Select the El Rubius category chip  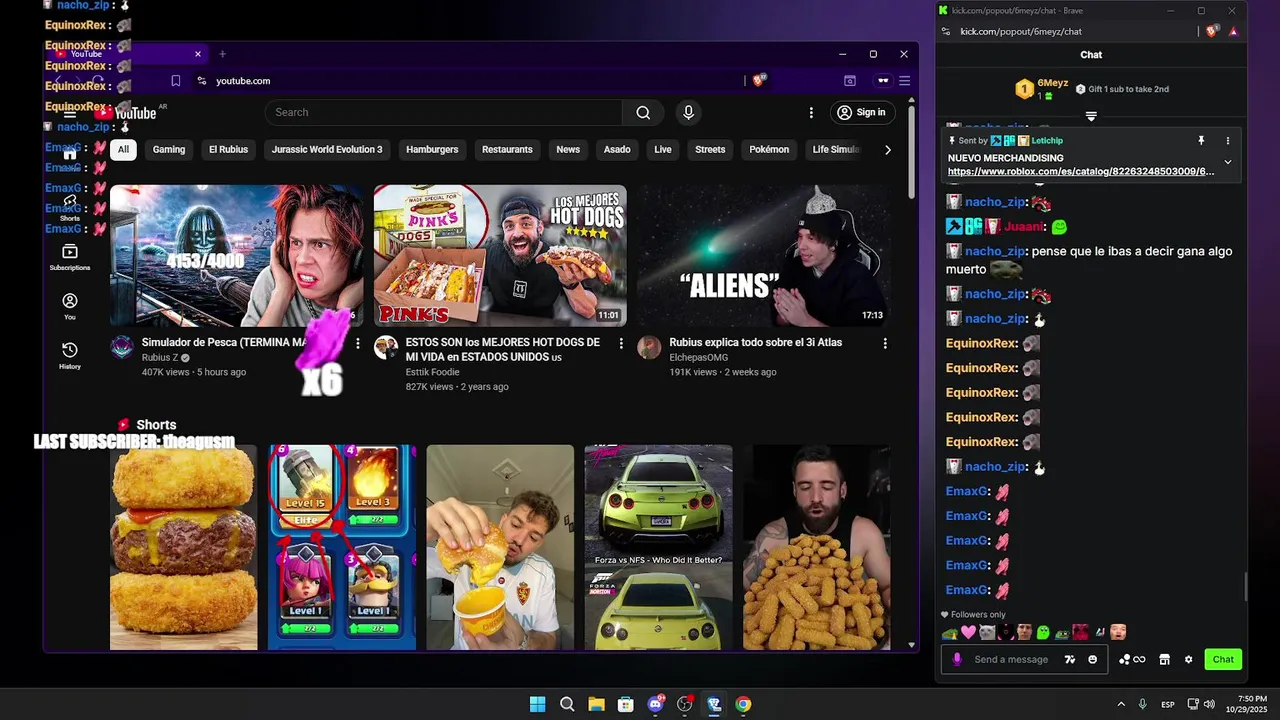pos(228,149)
